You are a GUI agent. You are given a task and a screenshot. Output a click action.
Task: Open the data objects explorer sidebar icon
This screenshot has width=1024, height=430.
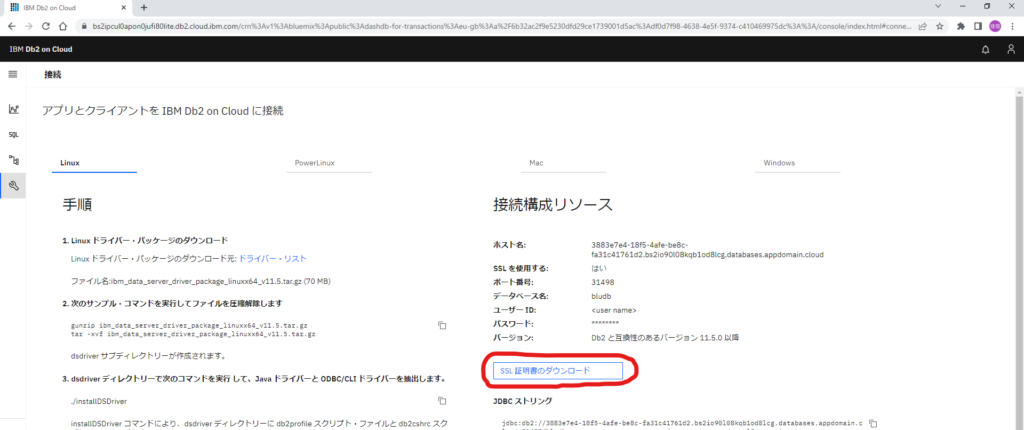(13, 160)
